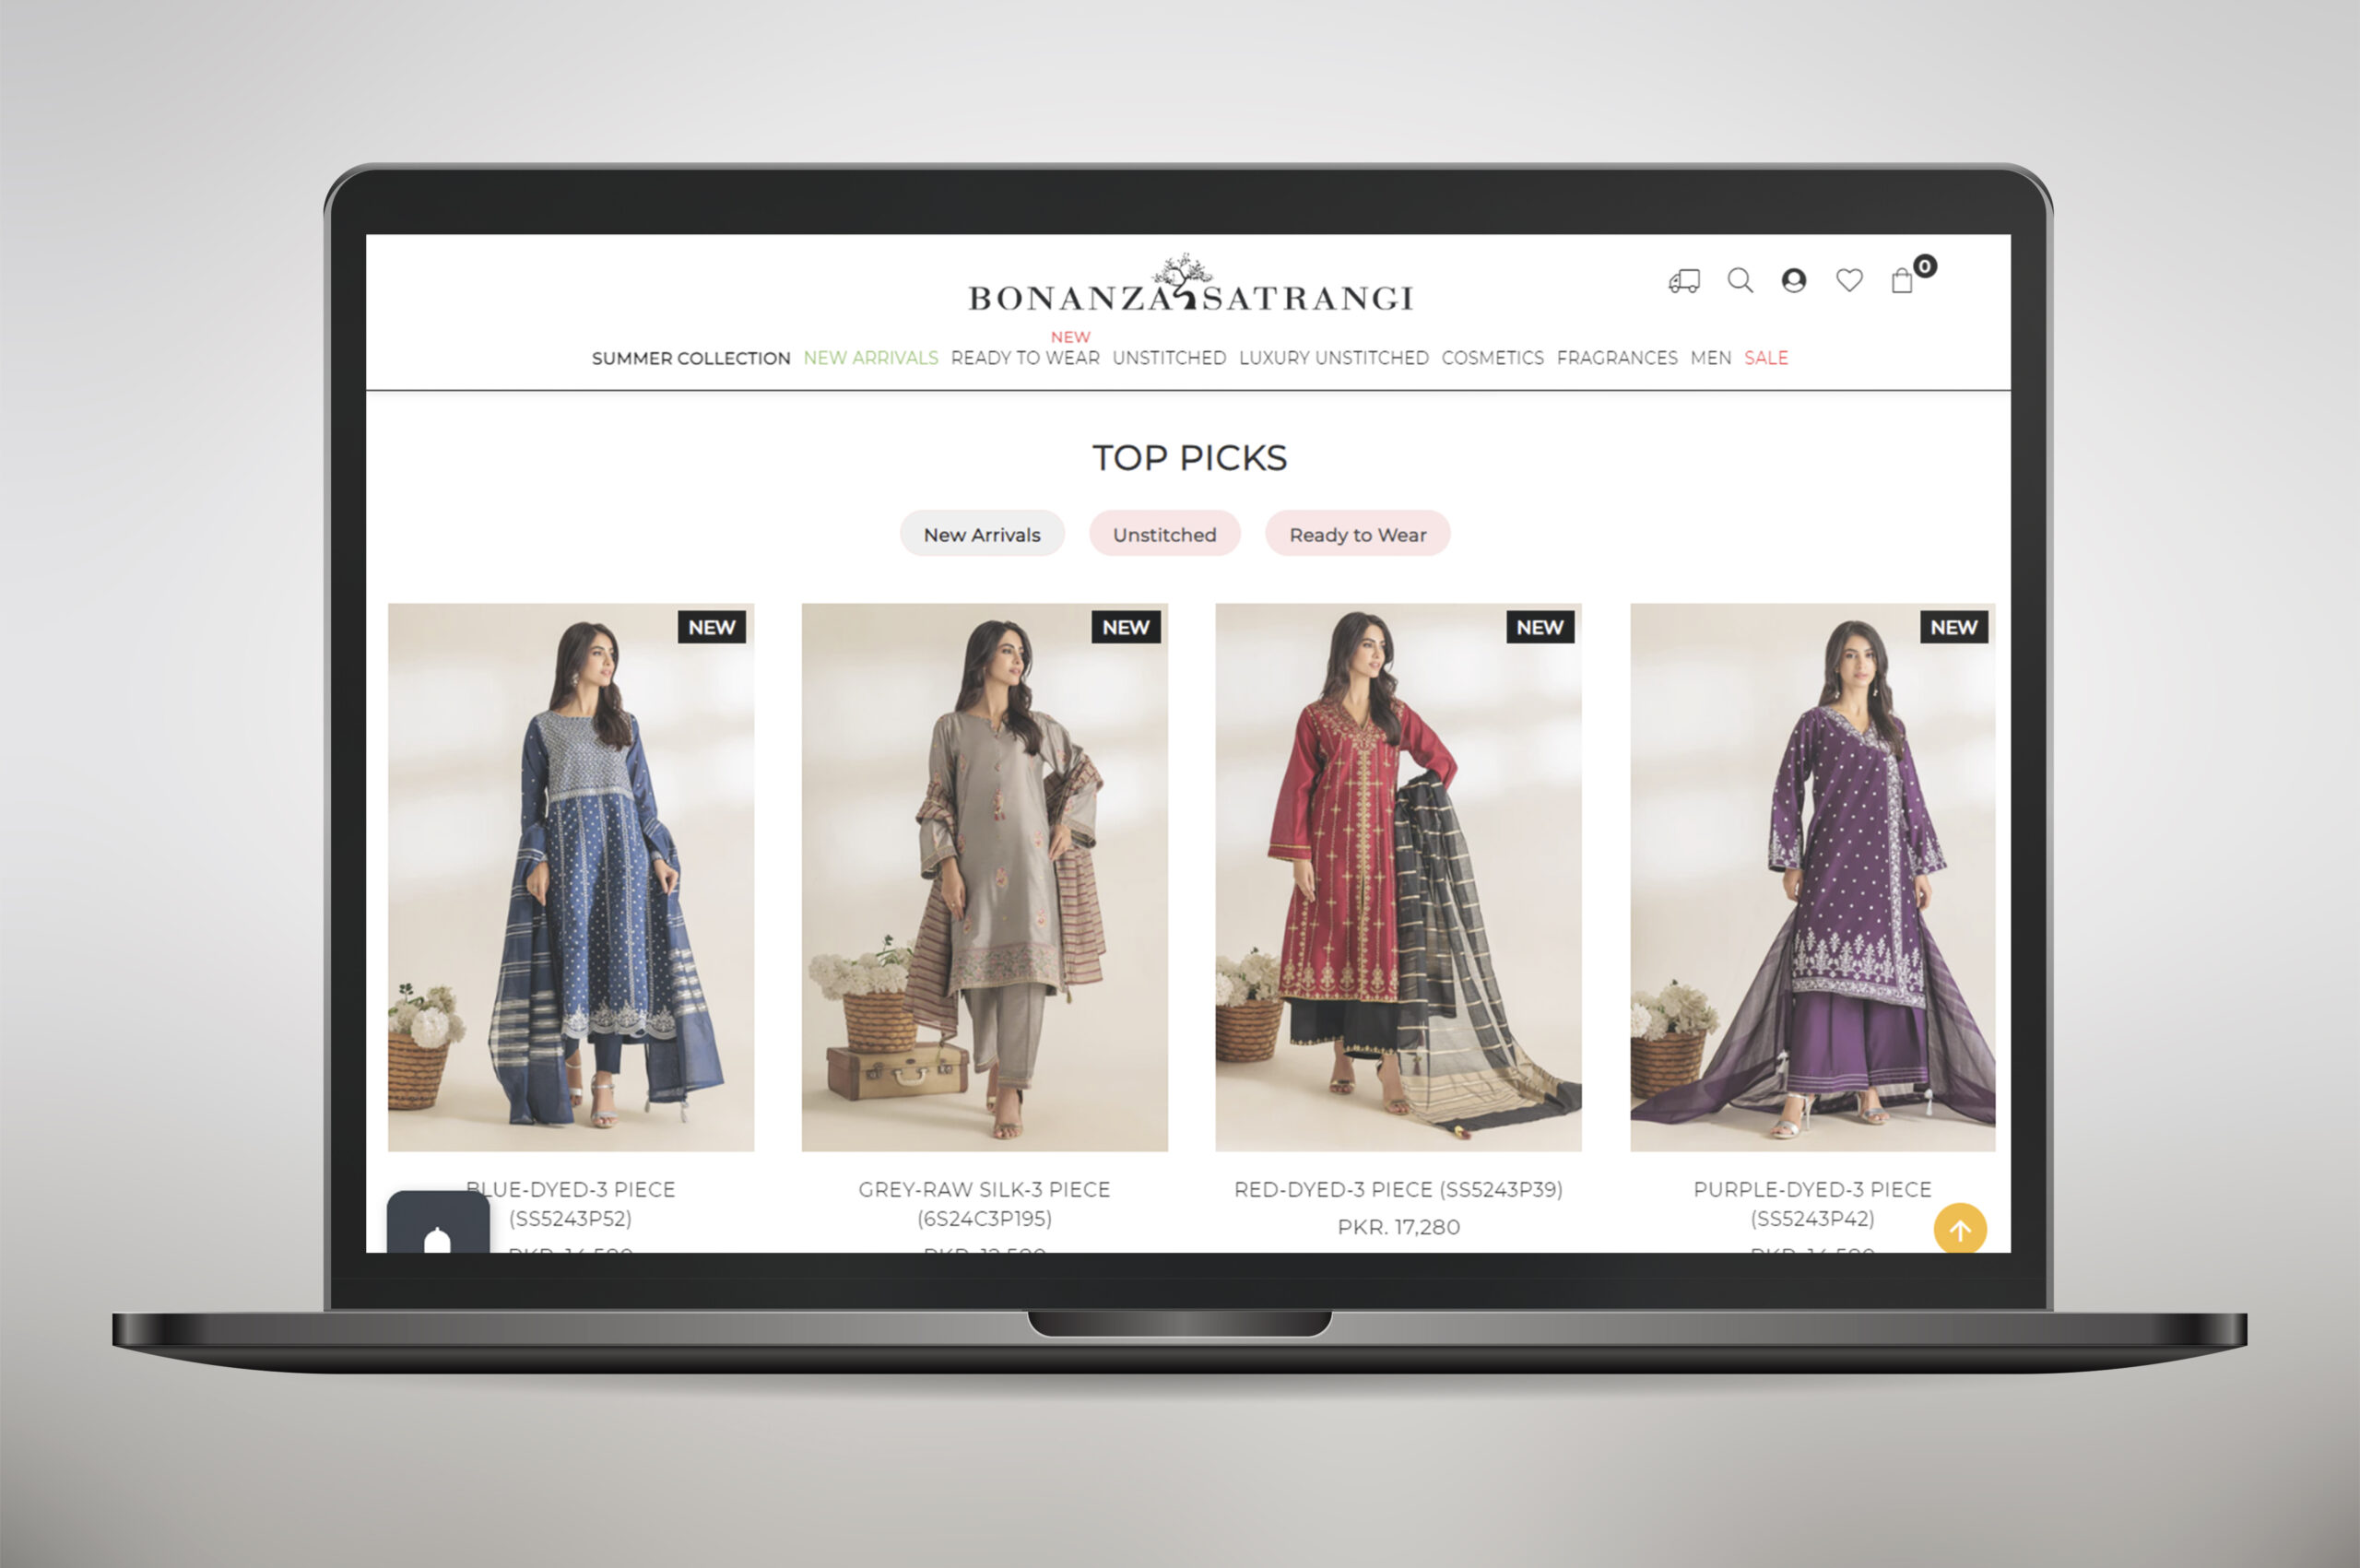Screen dimensions: 2360x1568
Task: Open the Red-Dyed-3 Piece product title
Action: coord(1398,1189)
